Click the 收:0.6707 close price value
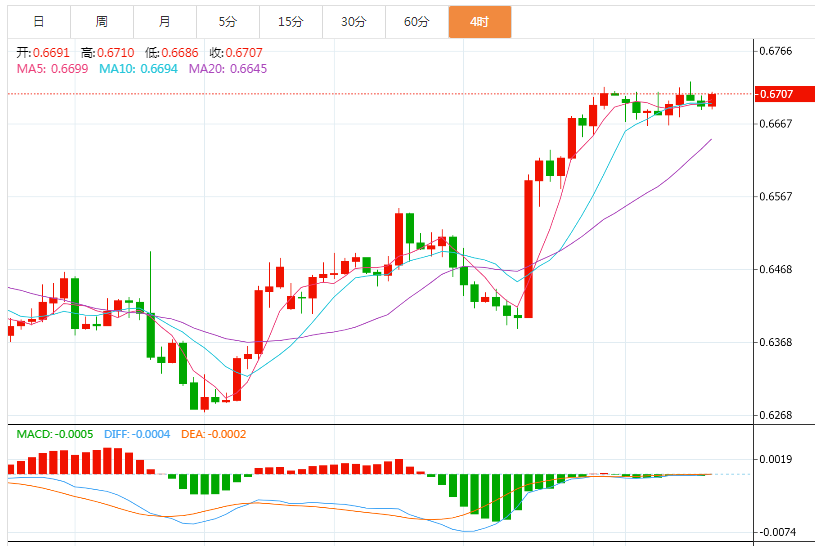815x546 pixels. tap(236, 53)
